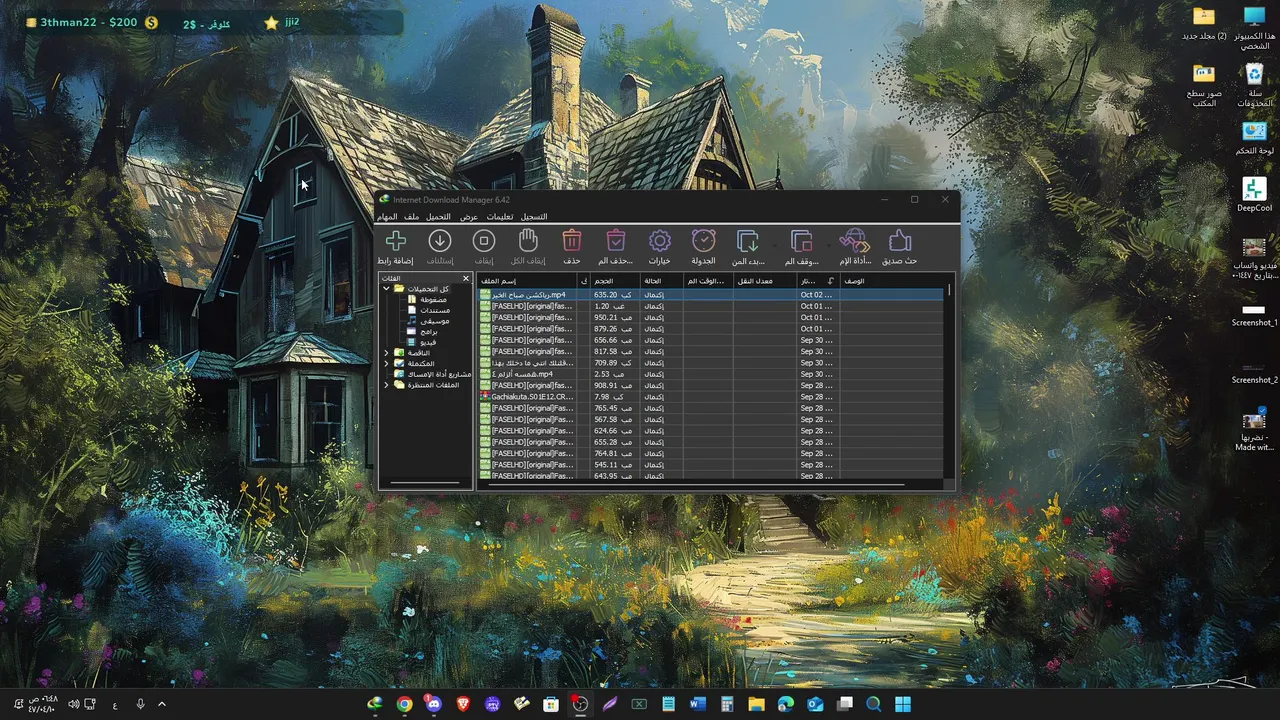Open the Scheduler (الجدولة) clock icon
The width and height of the screenshot is (1280, 720).
point(704,241)
